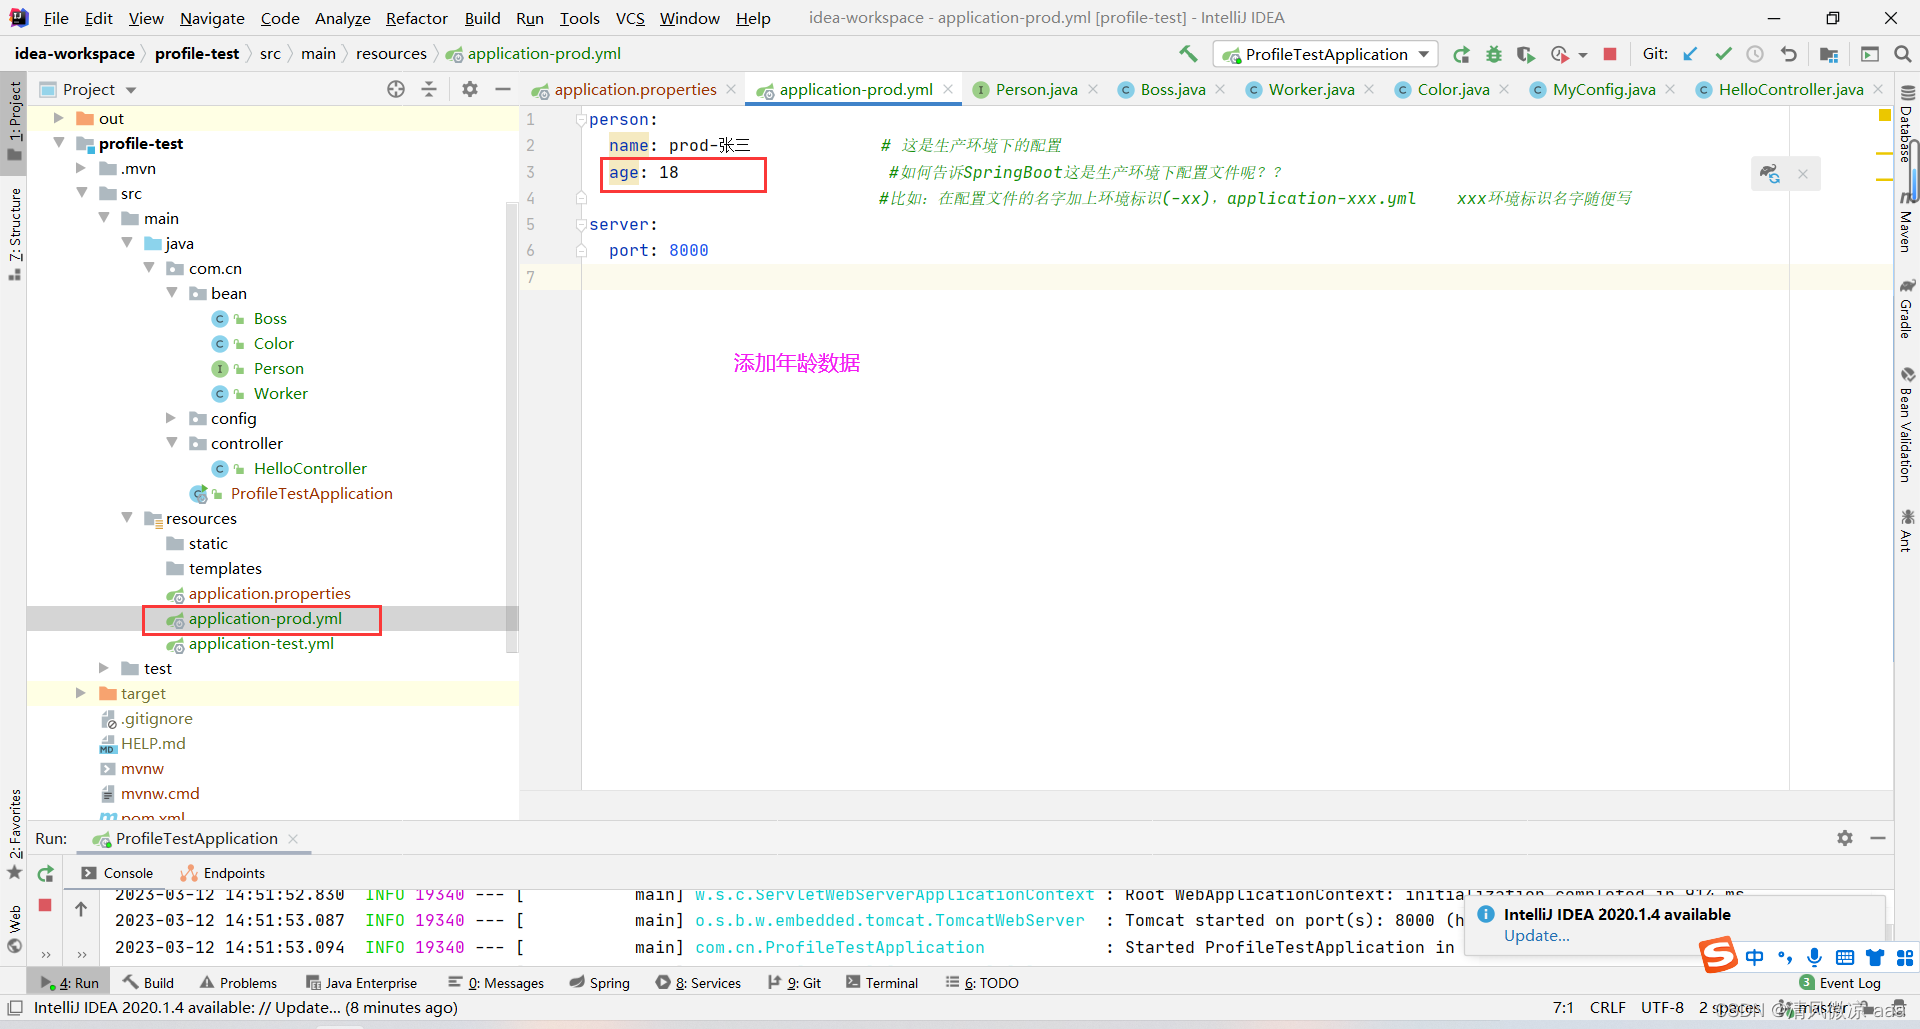Viewport: 1920px width, 1029px height.
Task: Select application-test.yml in project tree
Action: pyautogui.click(x=261, y=643)
